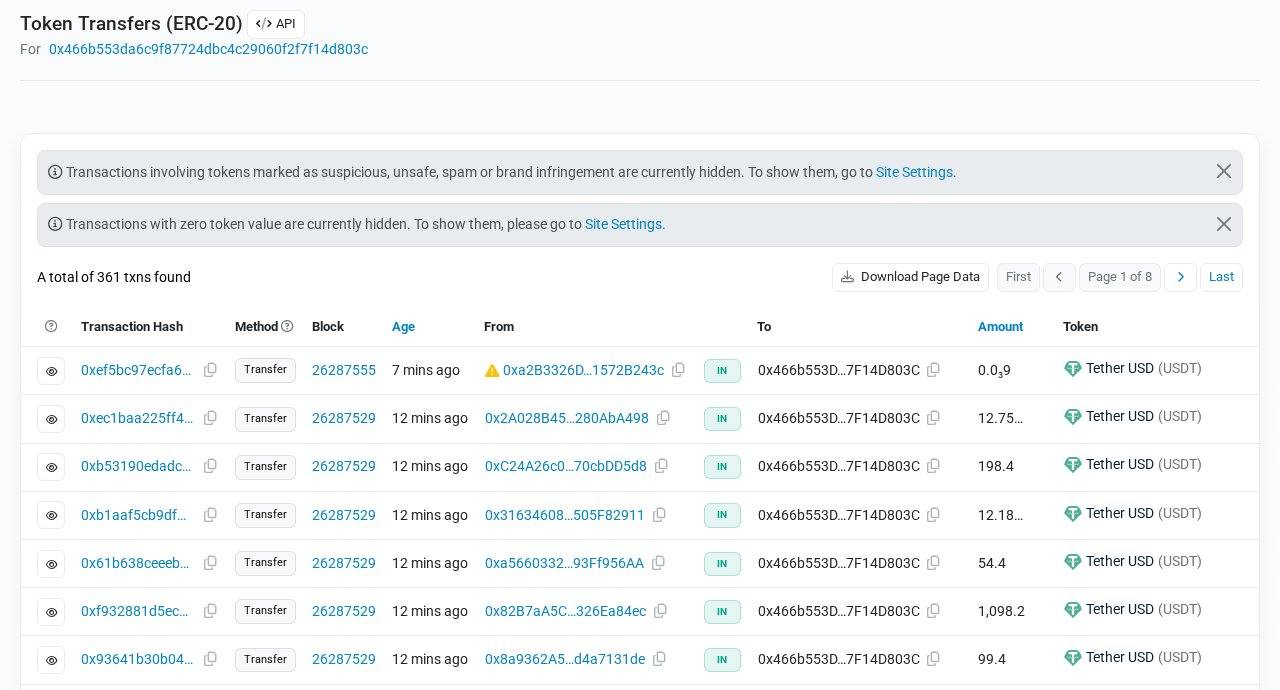Viewport: 1280px width, 690px height.
Task: Preview transaction 0xf932881d5ec with eye icon
Action: pyautogui.click(x=51, y=612)
